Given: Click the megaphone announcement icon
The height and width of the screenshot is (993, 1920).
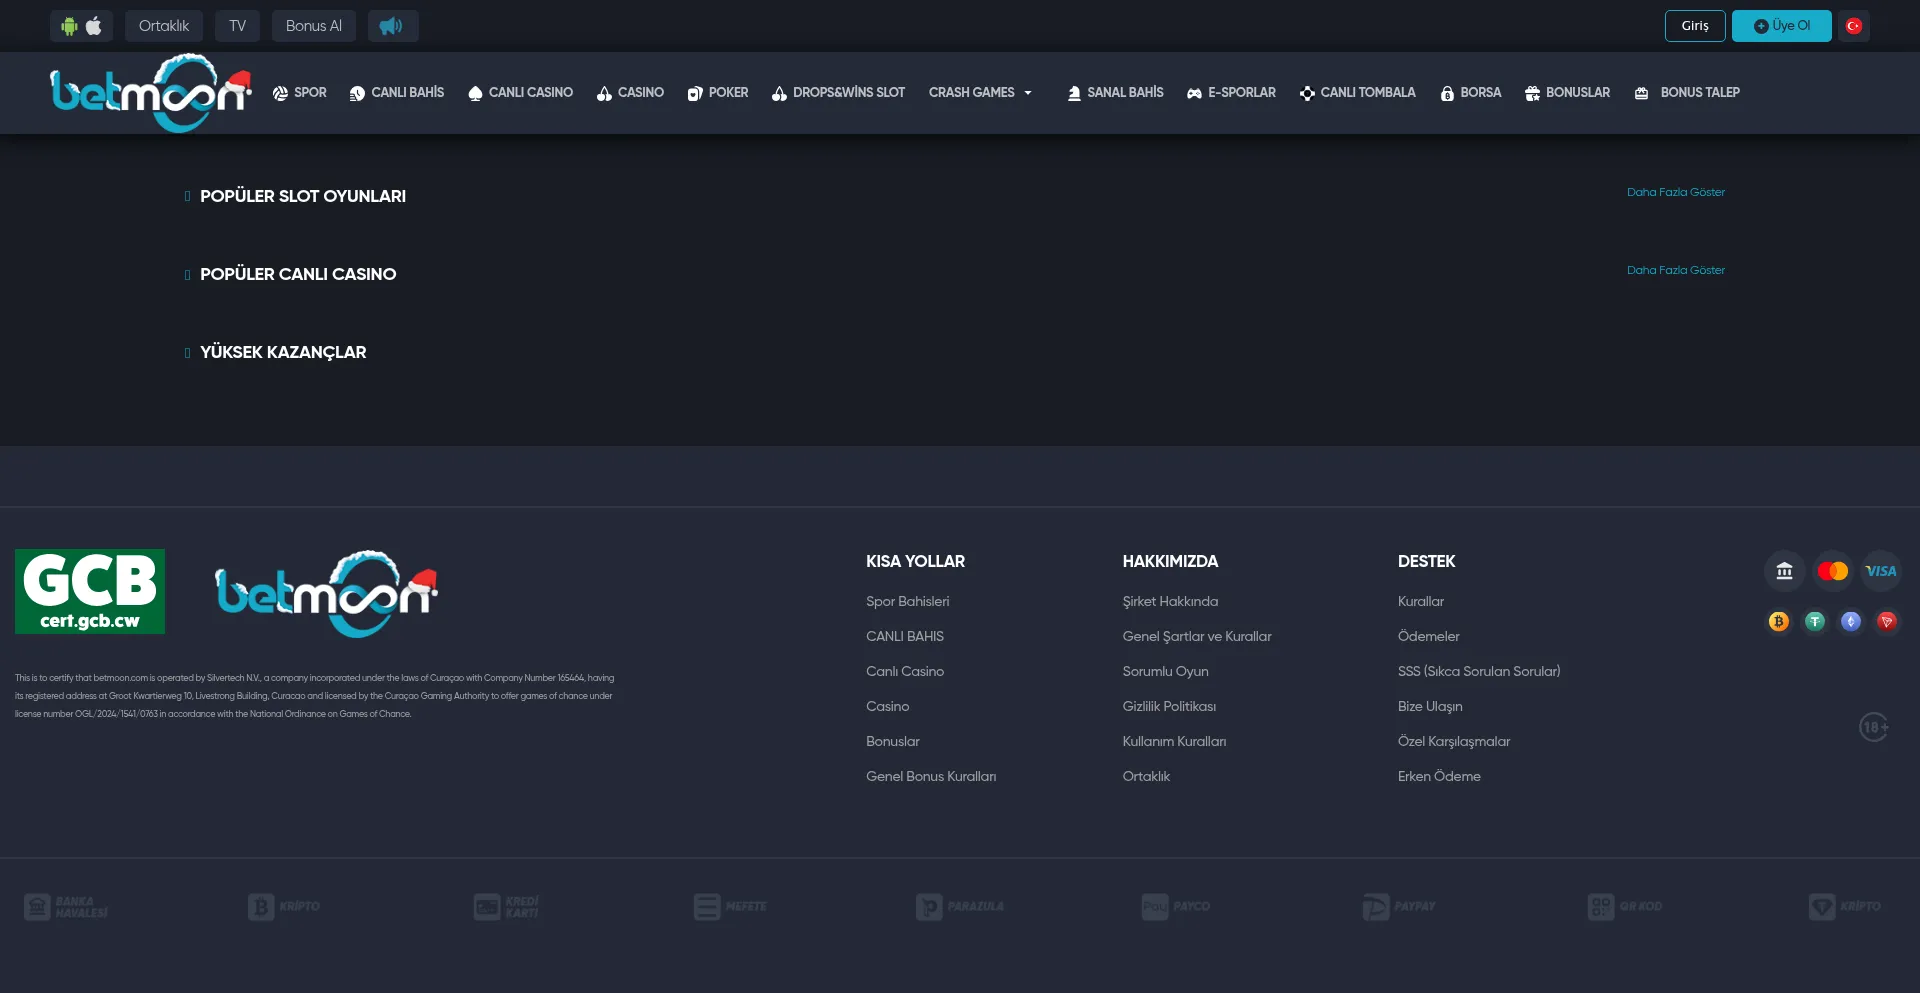Looking at the screenshot, I should (392, 26).
